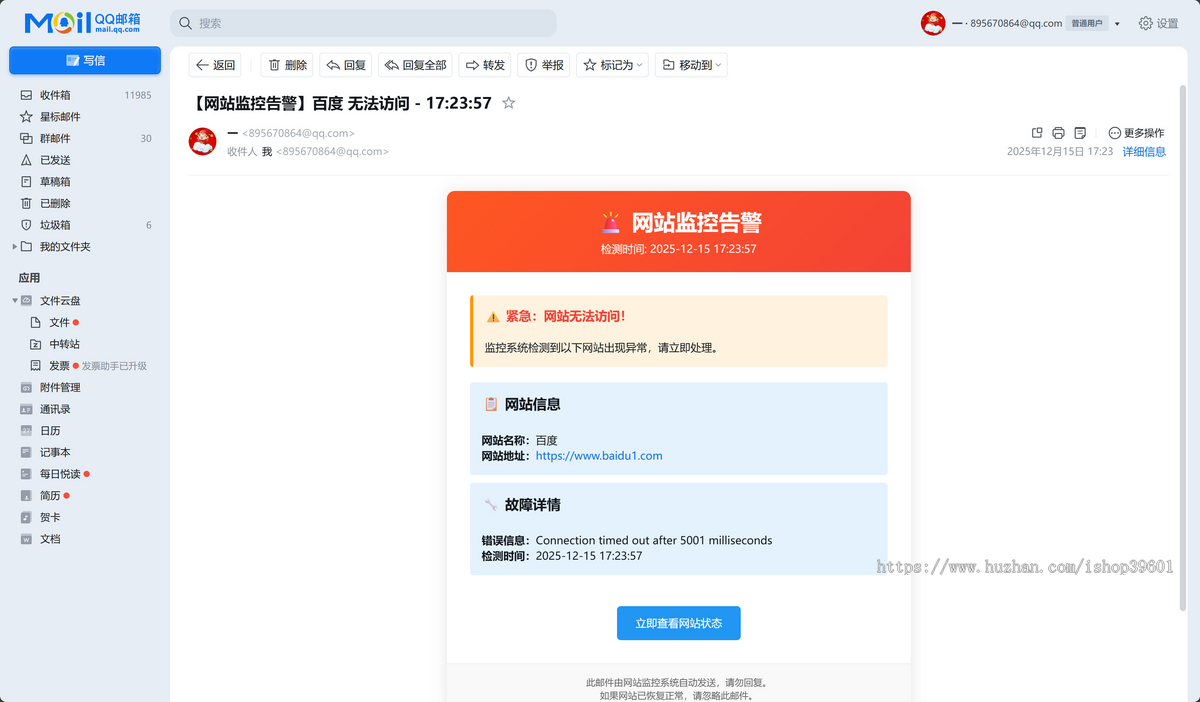Viewport: 1200px width, 702px height.
Task: Star the email subject line
Action: click(508, 102)
